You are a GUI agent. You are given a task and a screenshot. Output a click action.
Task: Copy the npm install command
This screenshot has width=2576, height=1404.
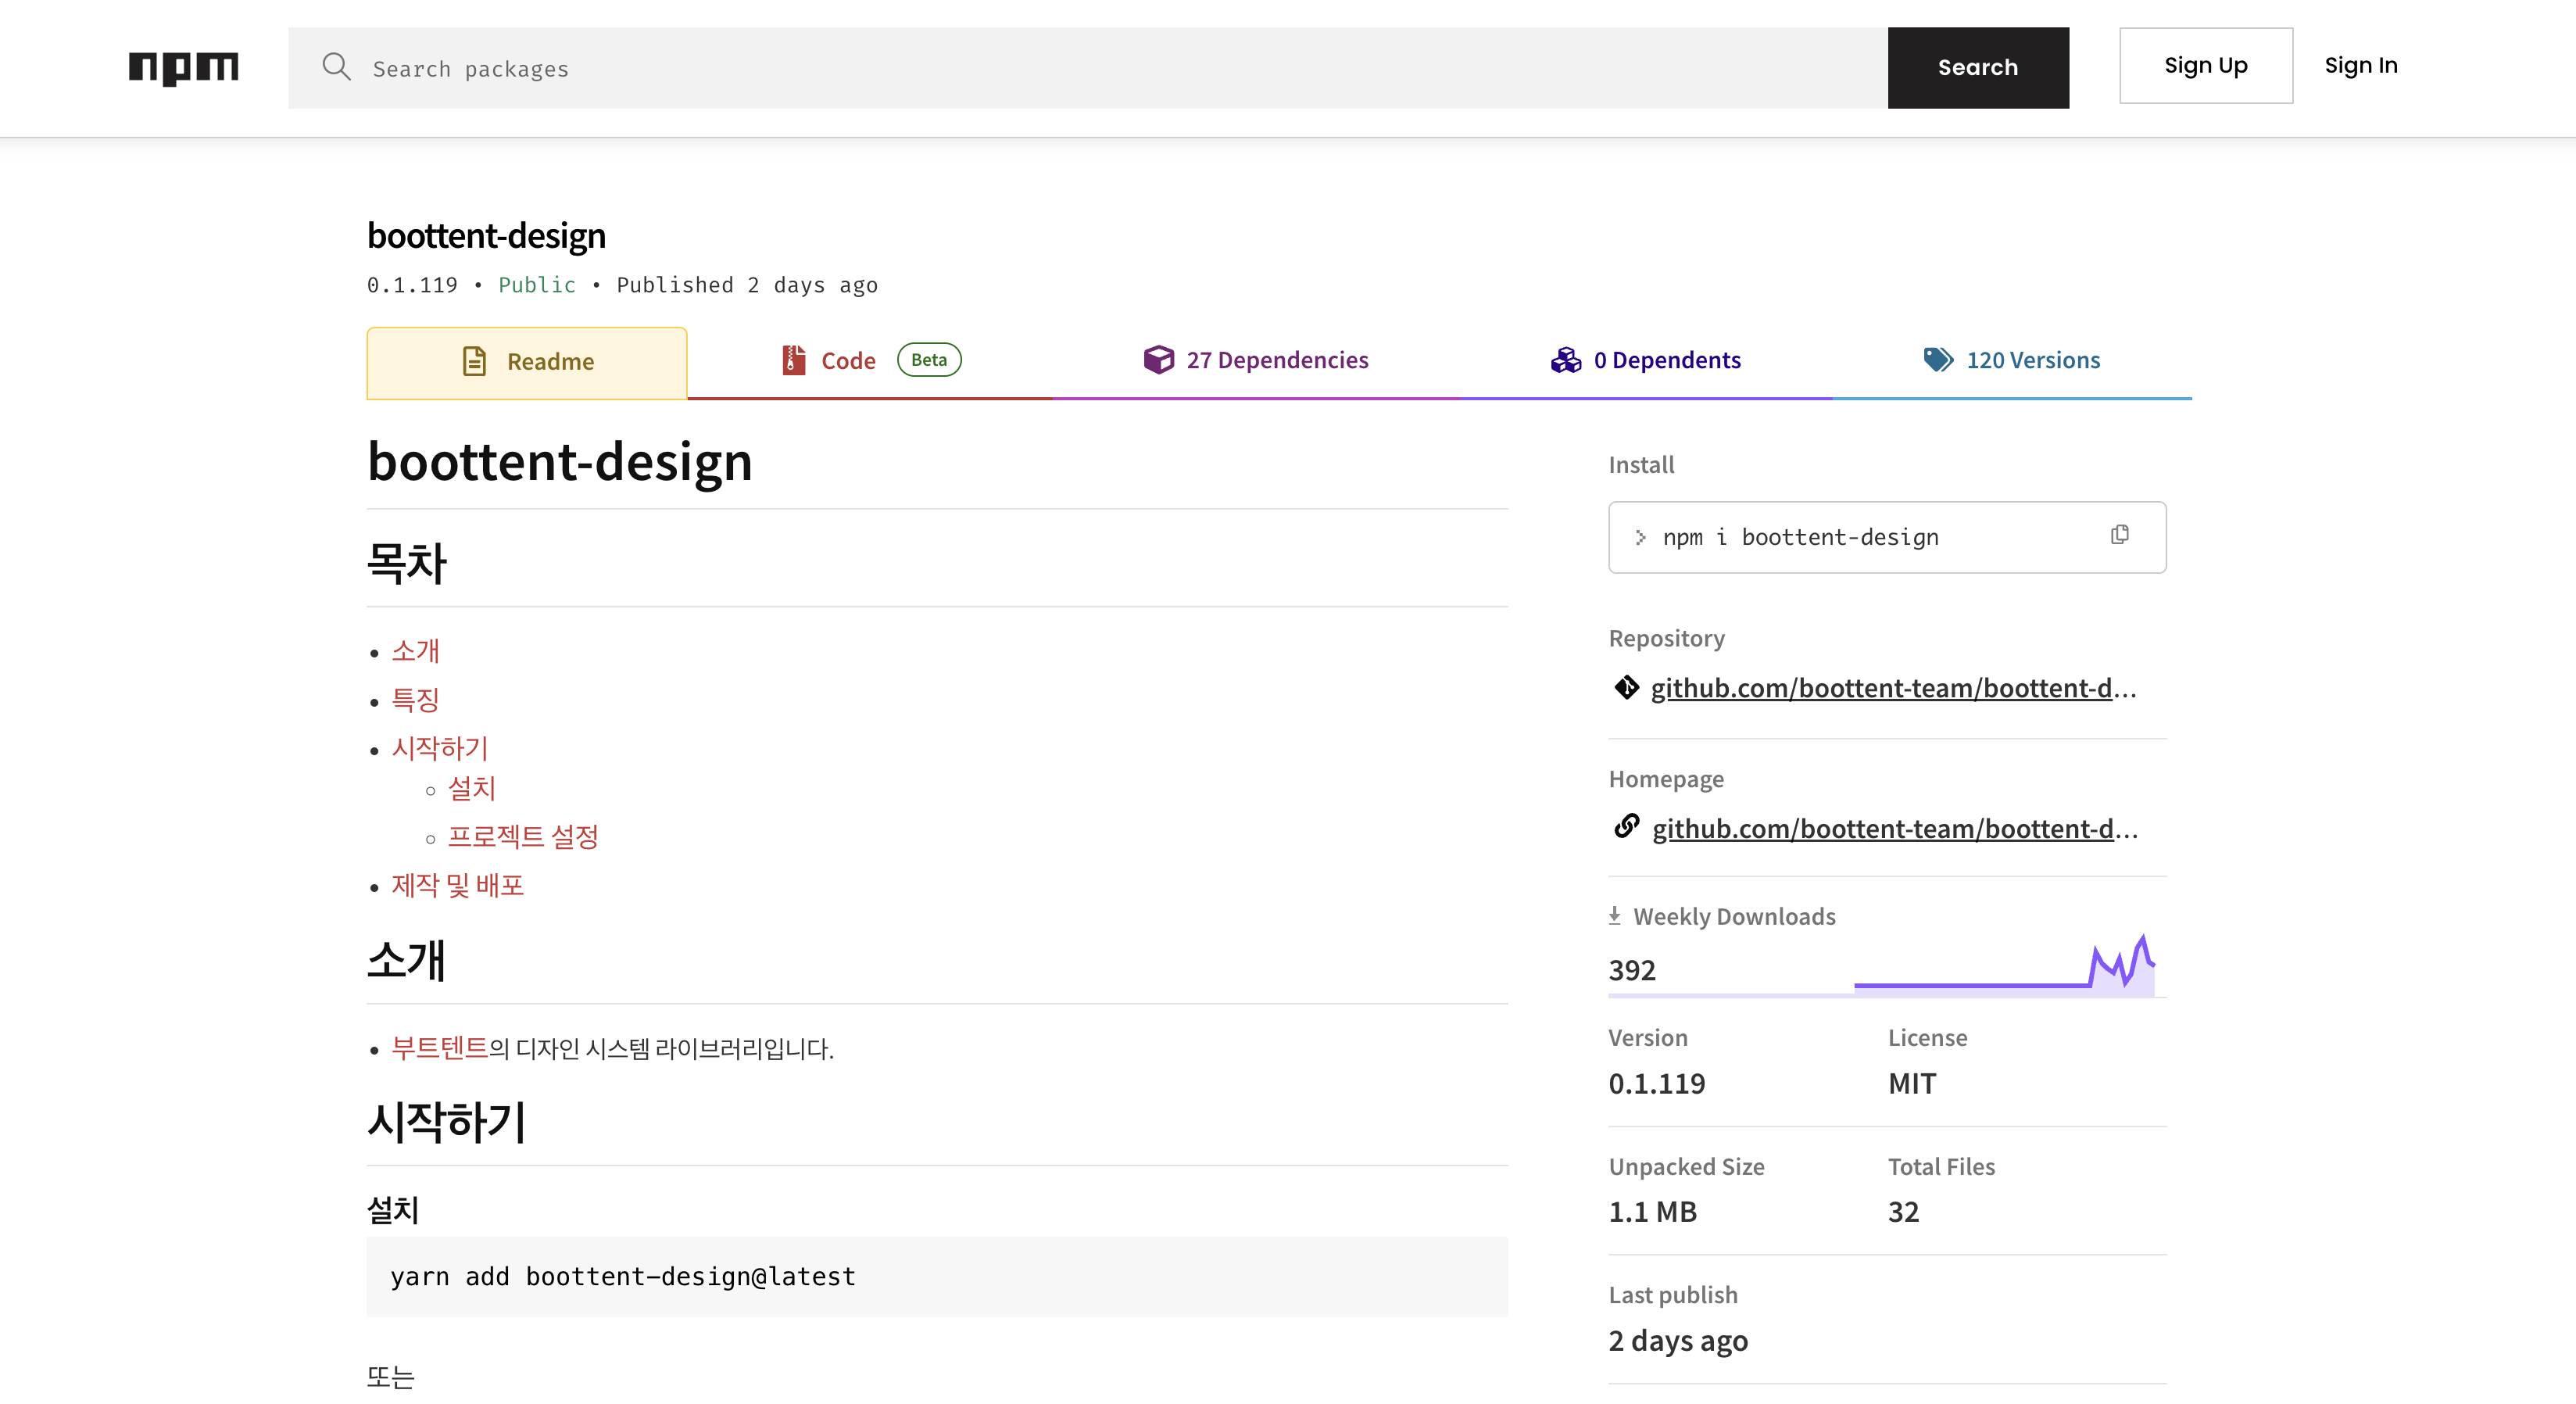click(x=2119, y=535)
